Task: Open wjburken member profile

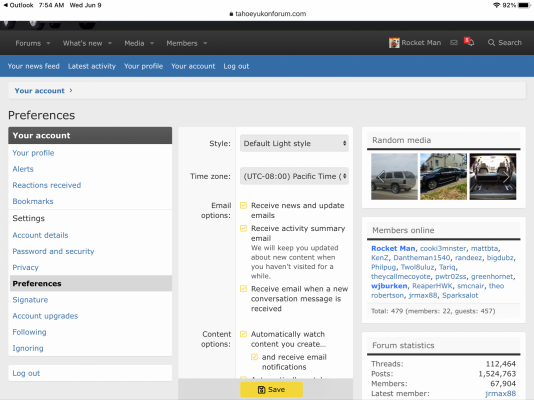Action: [x=389, y=286]
